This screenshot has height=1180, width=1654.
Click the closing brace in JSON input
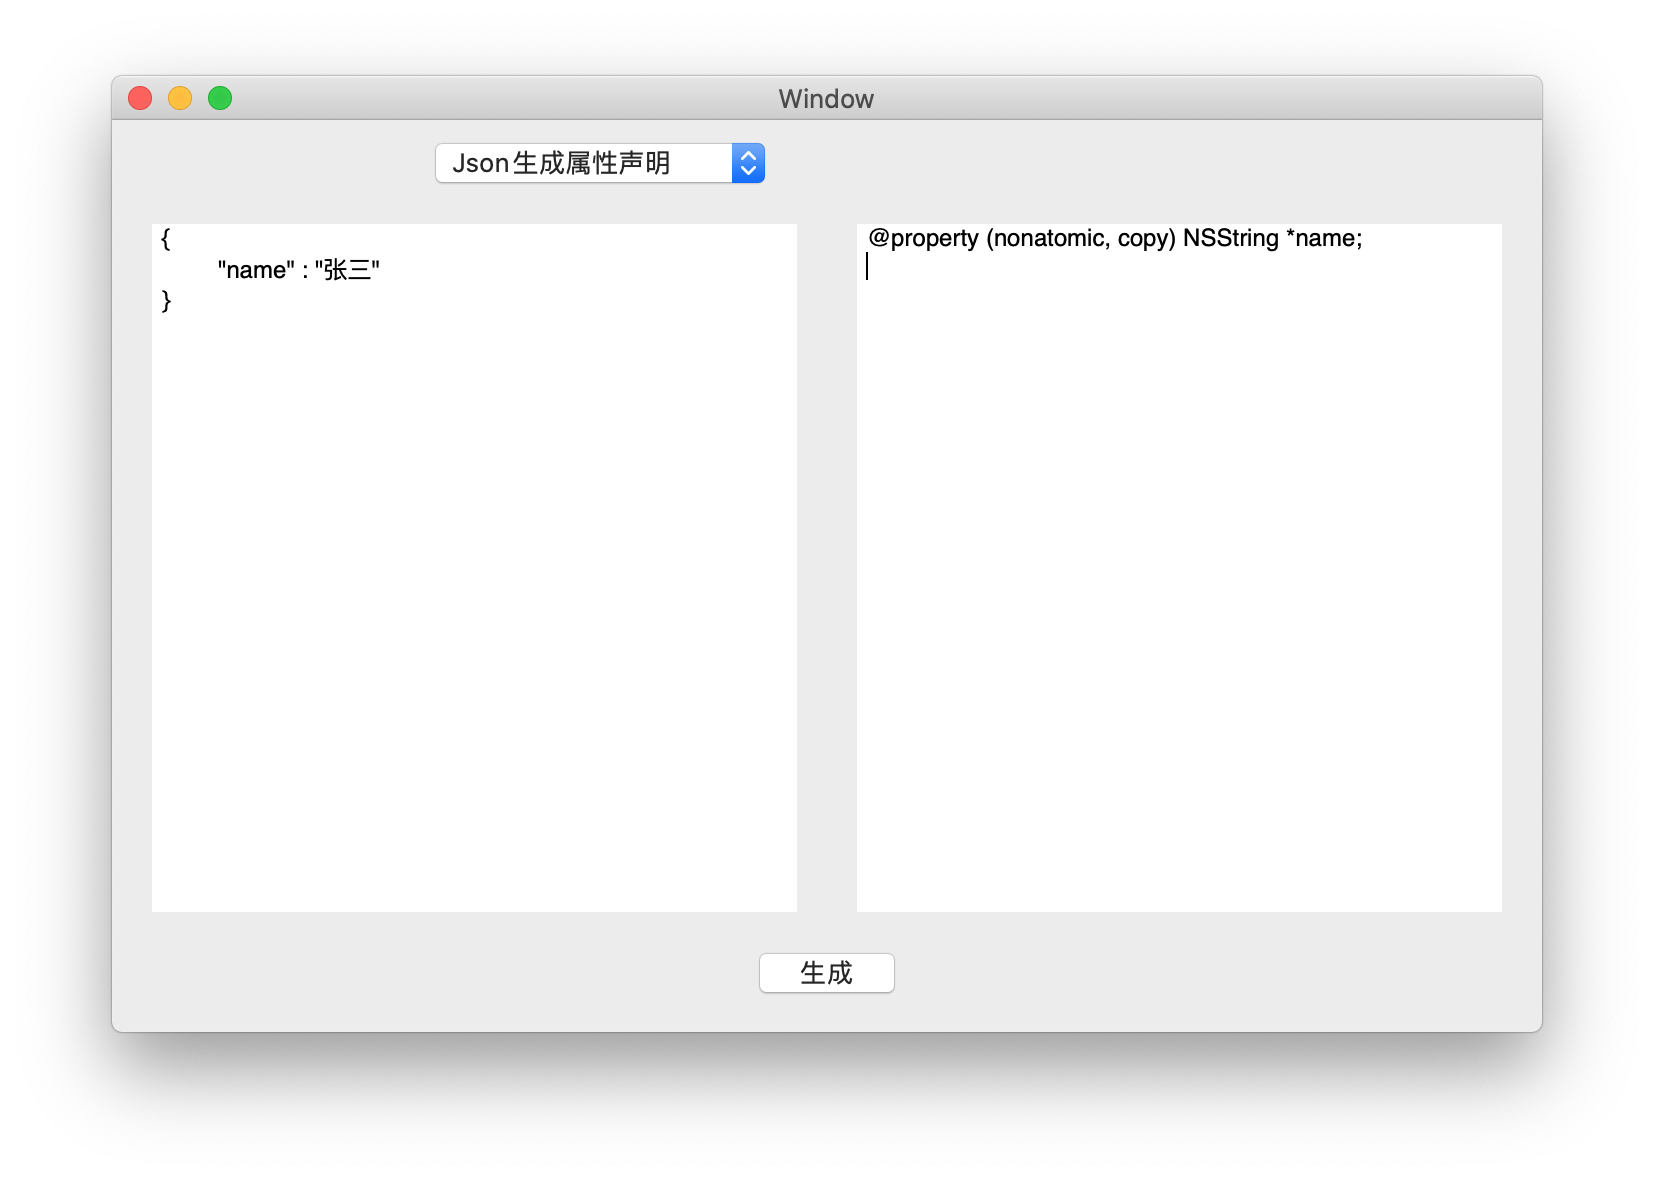[x=166, y=301]
